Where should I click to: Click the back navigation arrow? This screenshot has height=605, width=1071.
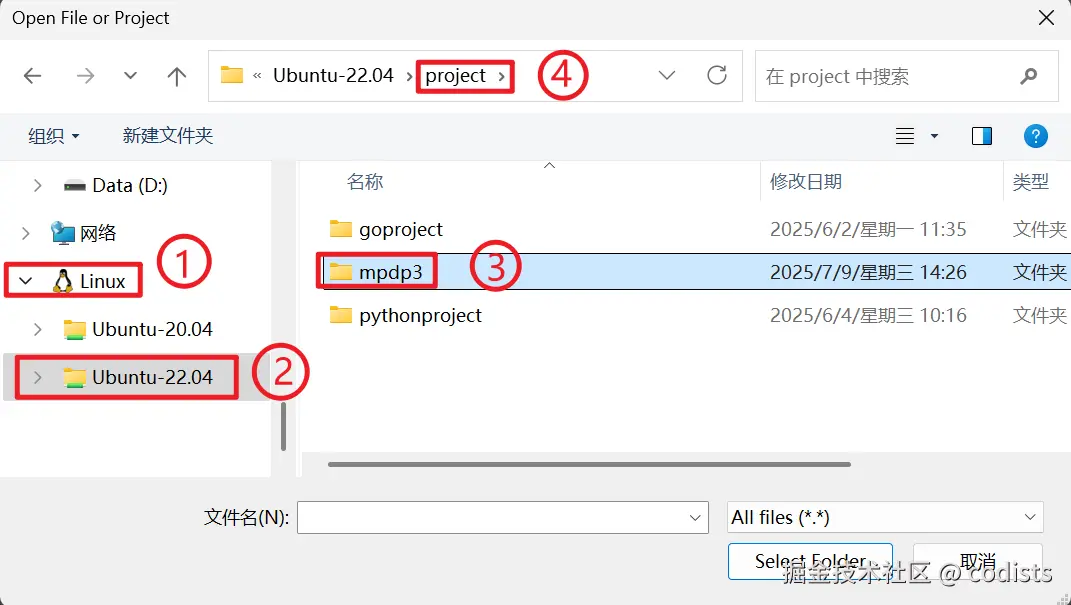(x=33, y=76)
